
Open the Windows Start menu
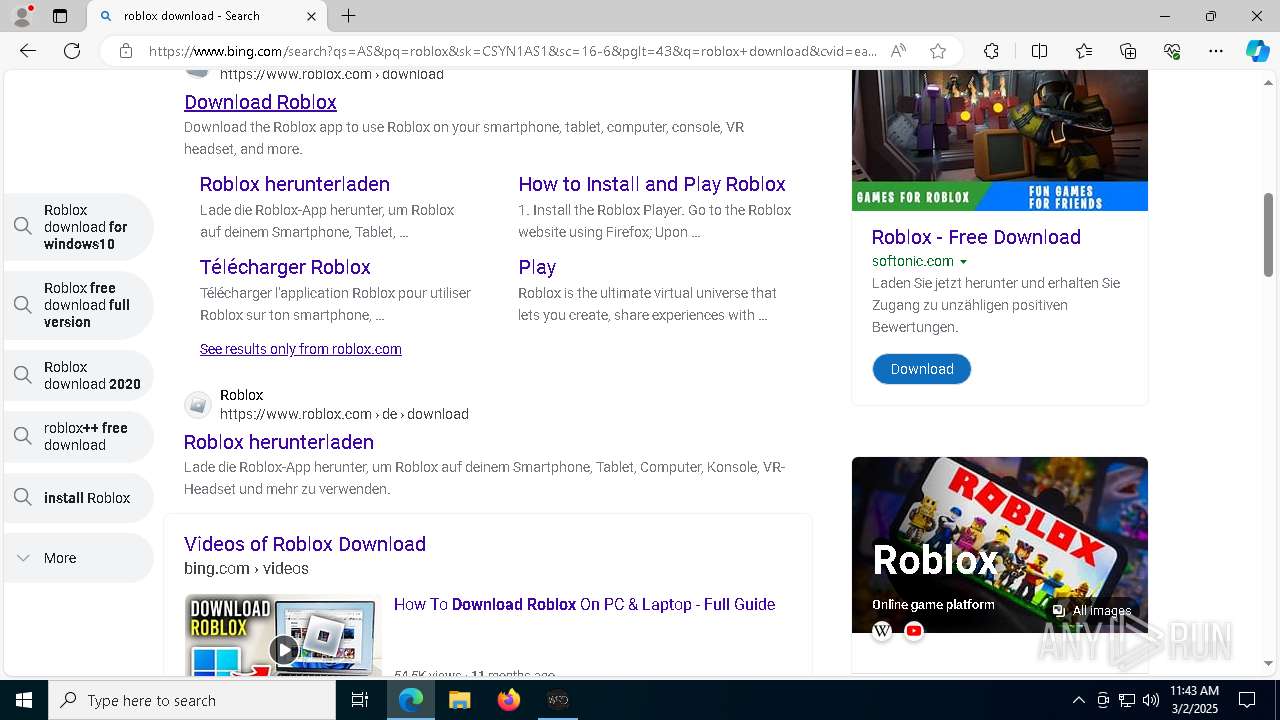click(x=24, y=700)
